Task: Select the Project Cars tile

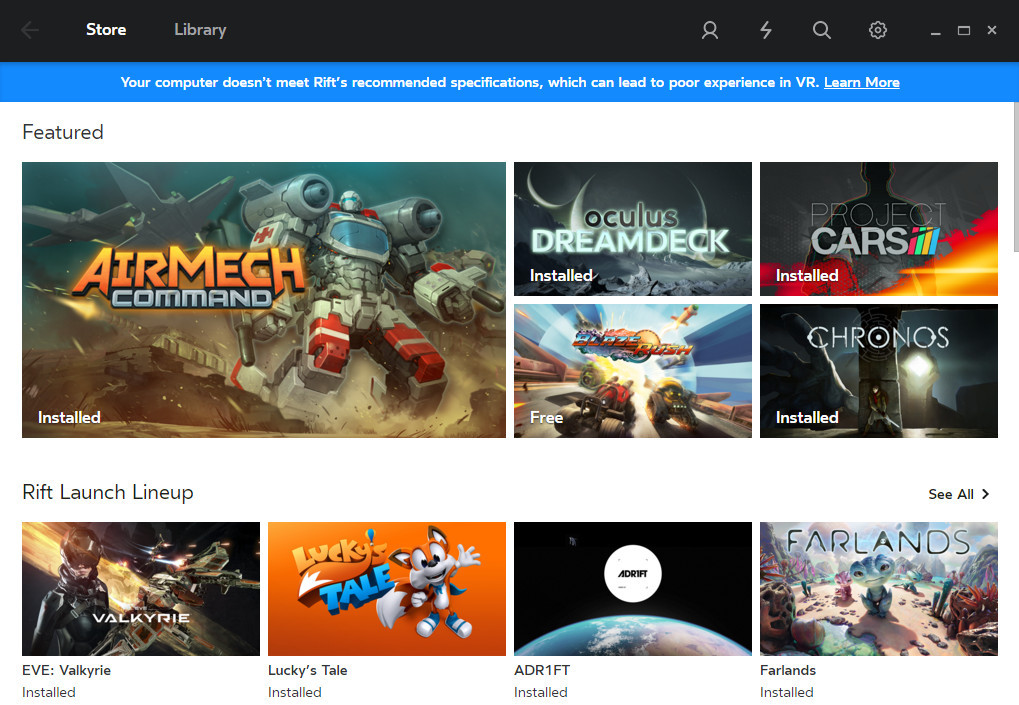Action: pos(878,229)
